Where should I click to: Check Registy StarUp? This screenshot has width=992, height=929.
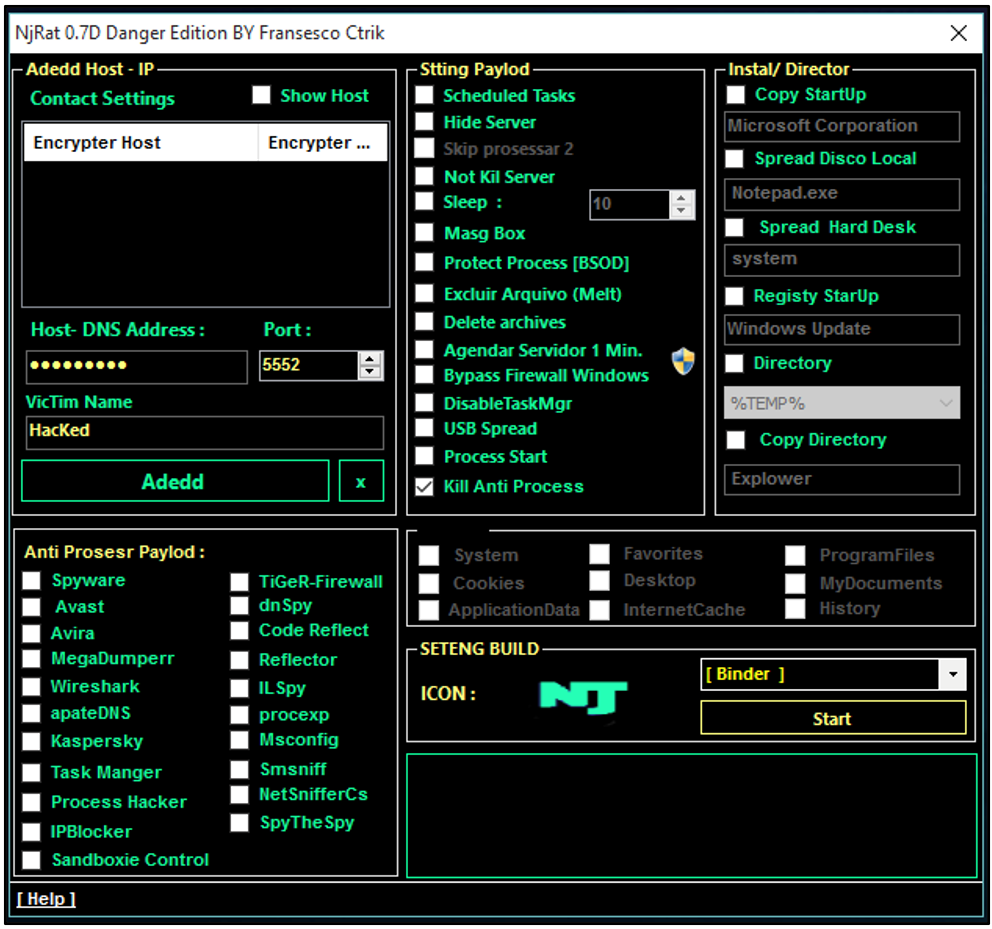coord(735,296)
